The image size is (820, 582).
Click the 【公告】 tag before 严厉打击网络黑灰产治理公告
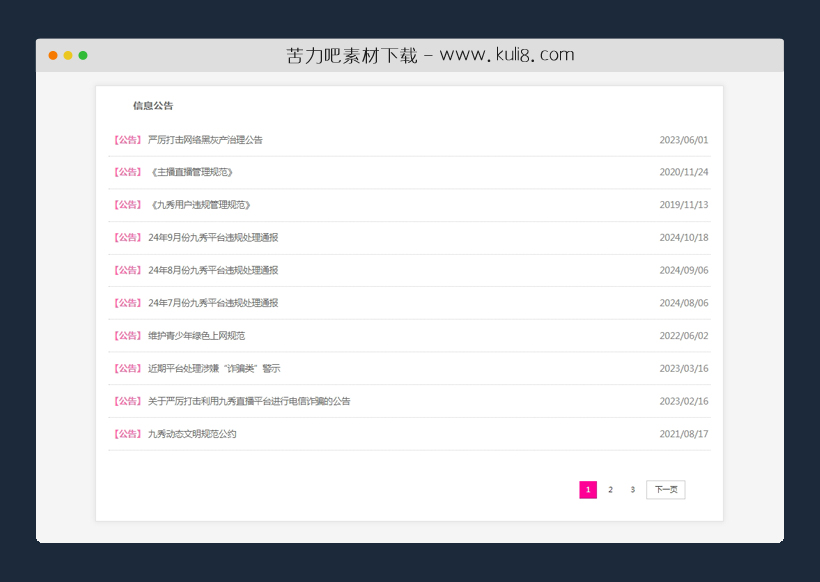127,139
